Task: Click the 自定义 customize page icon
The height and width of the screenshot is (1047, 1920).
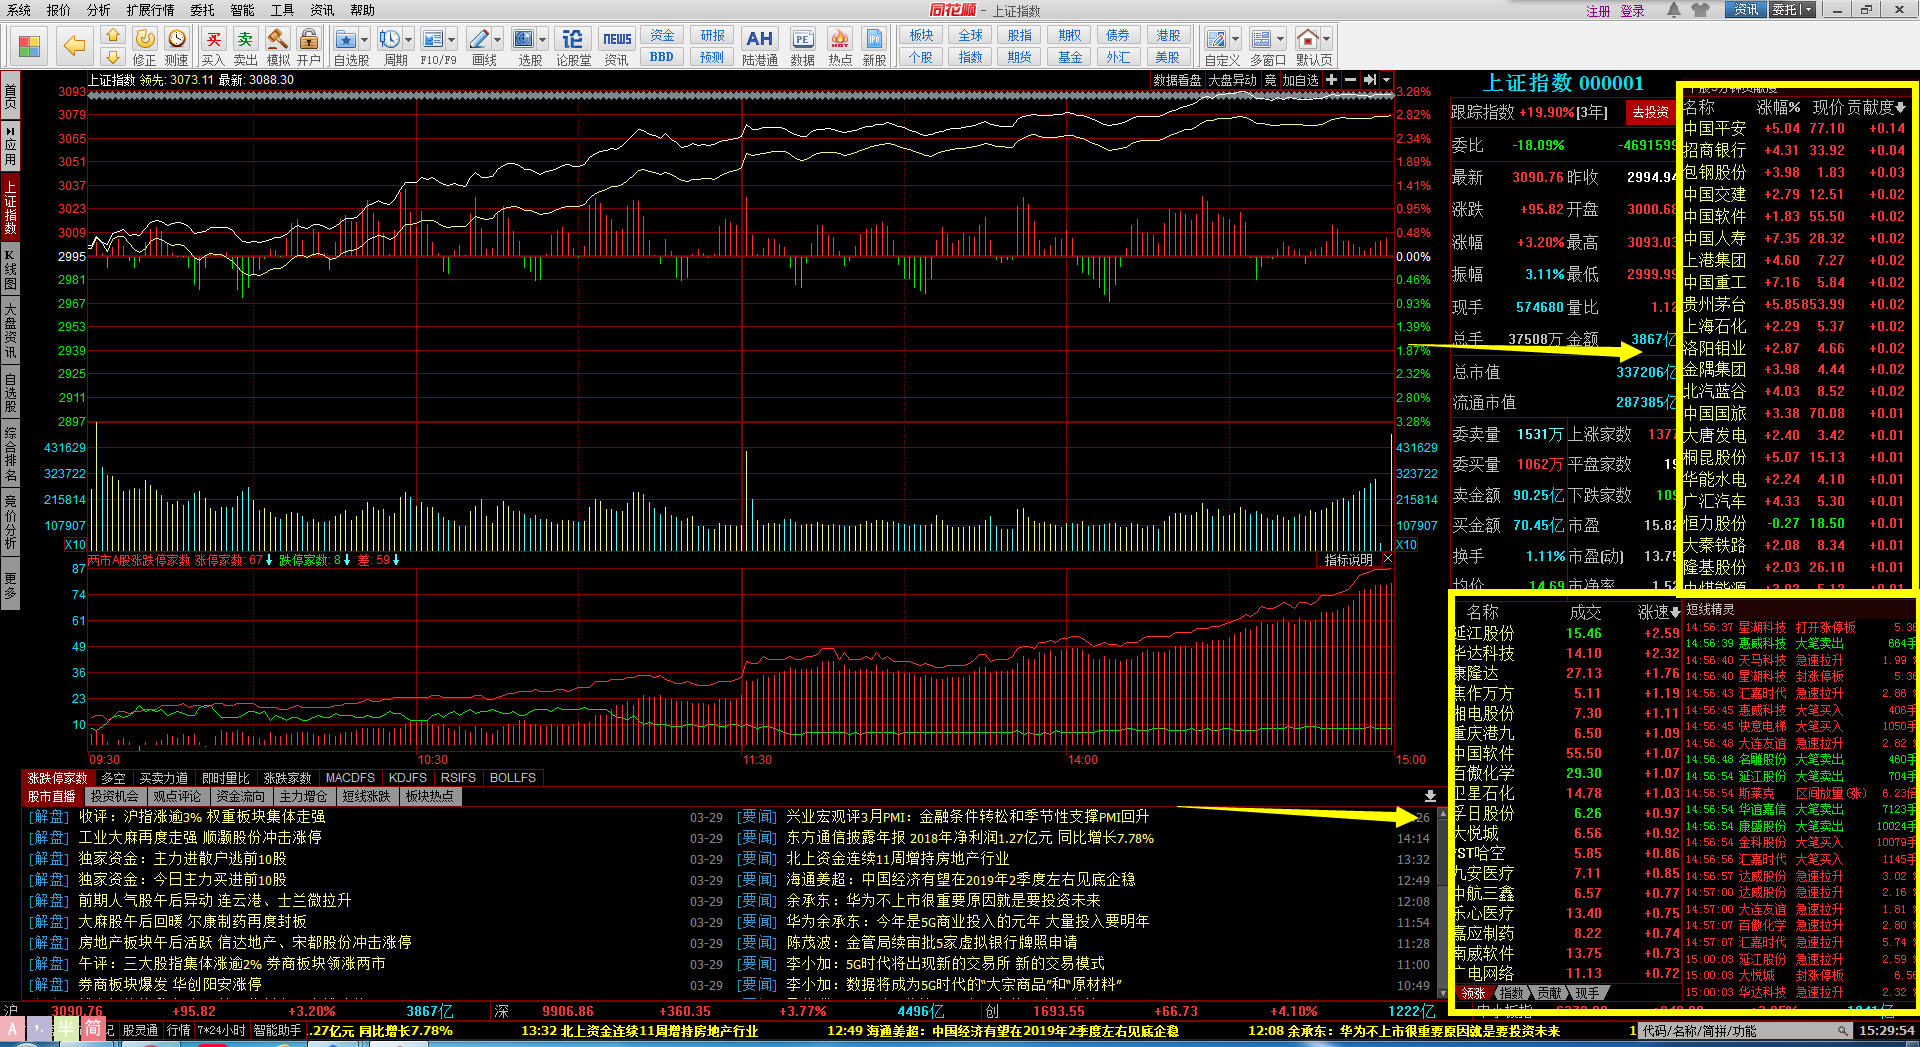Action: point(1217,39)
